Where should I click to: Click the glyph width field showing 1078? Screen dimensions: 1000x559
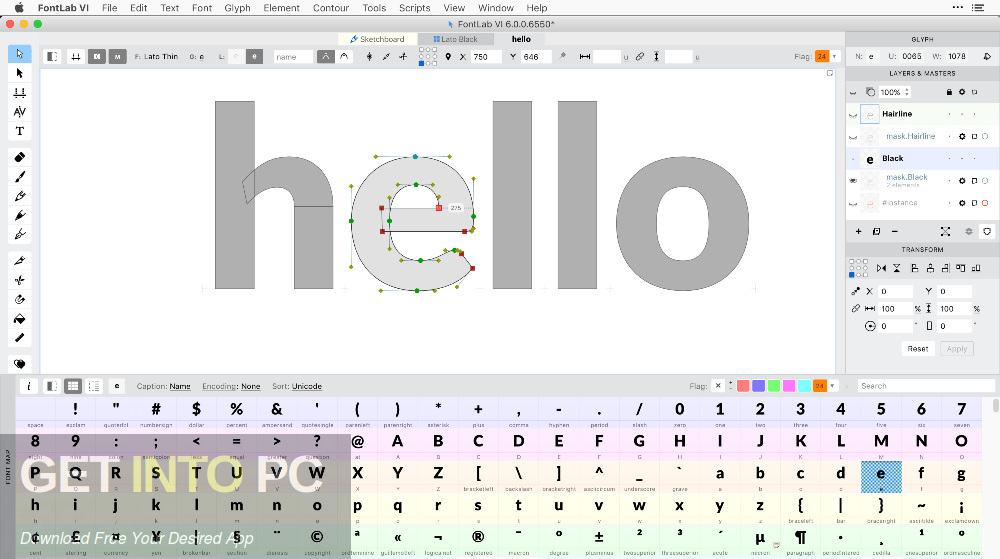point(957,56)
